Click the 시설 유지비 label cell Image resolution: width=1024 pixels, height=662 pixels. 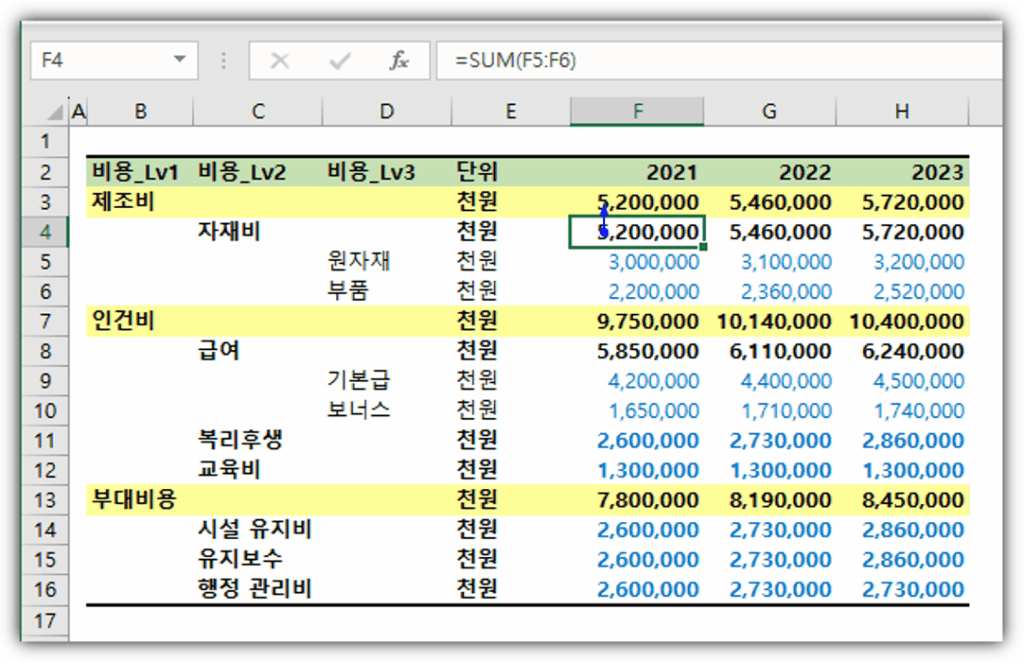click(258, 530)
